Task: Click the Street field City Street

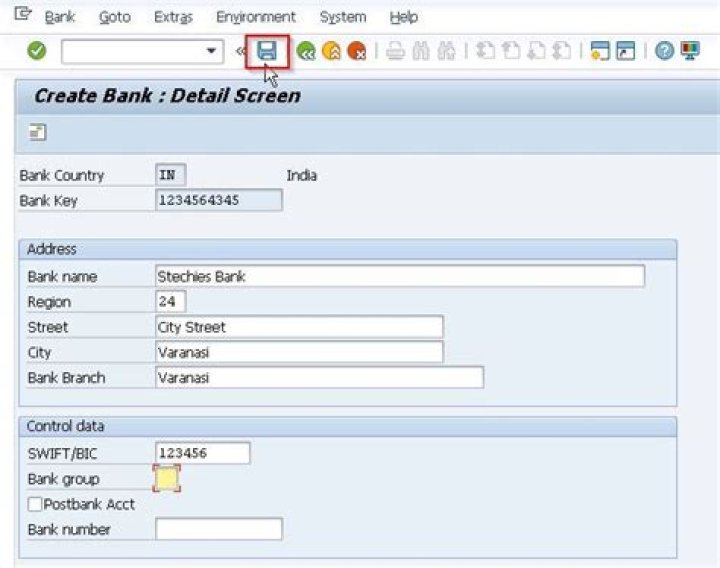Action: click(x=299, y=327)
